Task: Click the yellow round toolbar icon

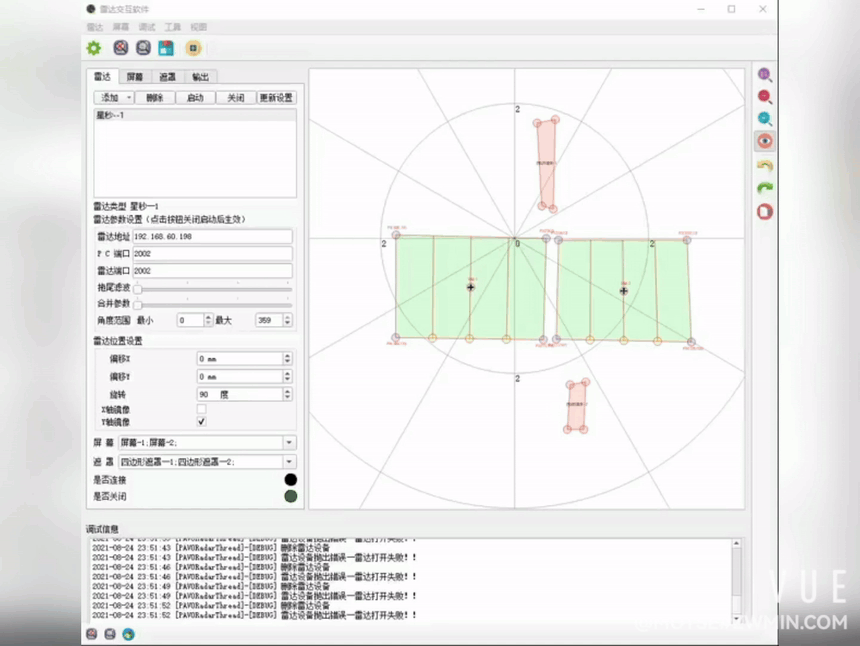Action: (x=193, y=48)
